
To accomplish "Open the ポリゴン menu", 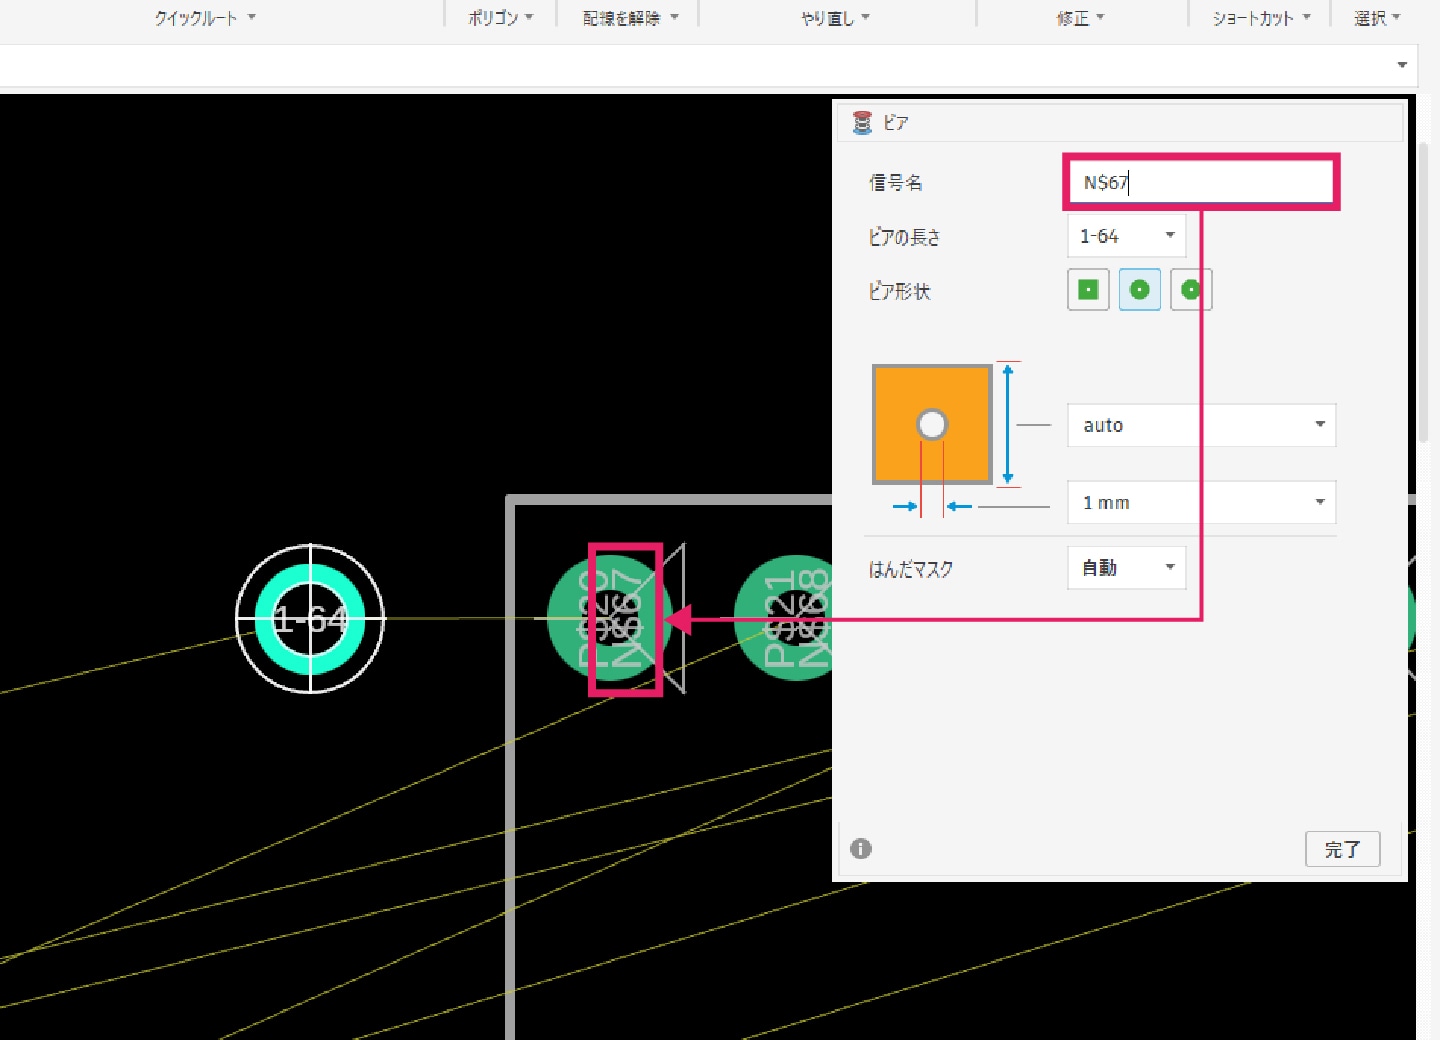I will (x=501, y=18).
